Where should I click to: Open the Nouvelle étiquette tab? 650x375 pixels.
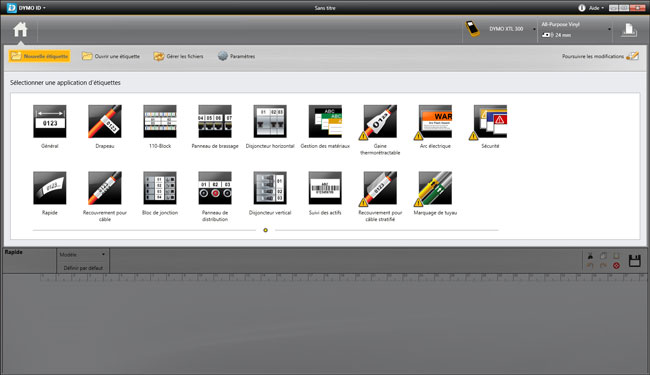click(x=40, y=56)
